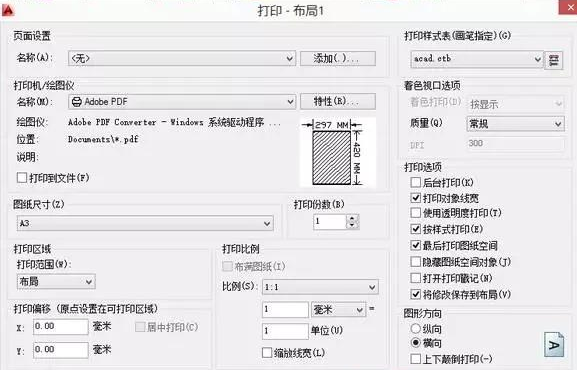This screenshot has width=577, height=370.
Task: Click the 特性 (Properties) printer button
Action: pyautogui.click(x=338, y=102)
